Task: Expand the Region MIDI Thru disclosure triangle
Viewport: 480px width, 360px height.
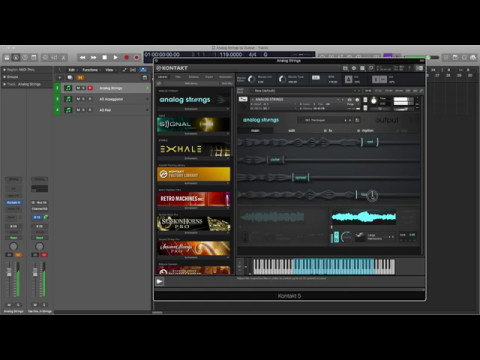Action: [4, 70]
